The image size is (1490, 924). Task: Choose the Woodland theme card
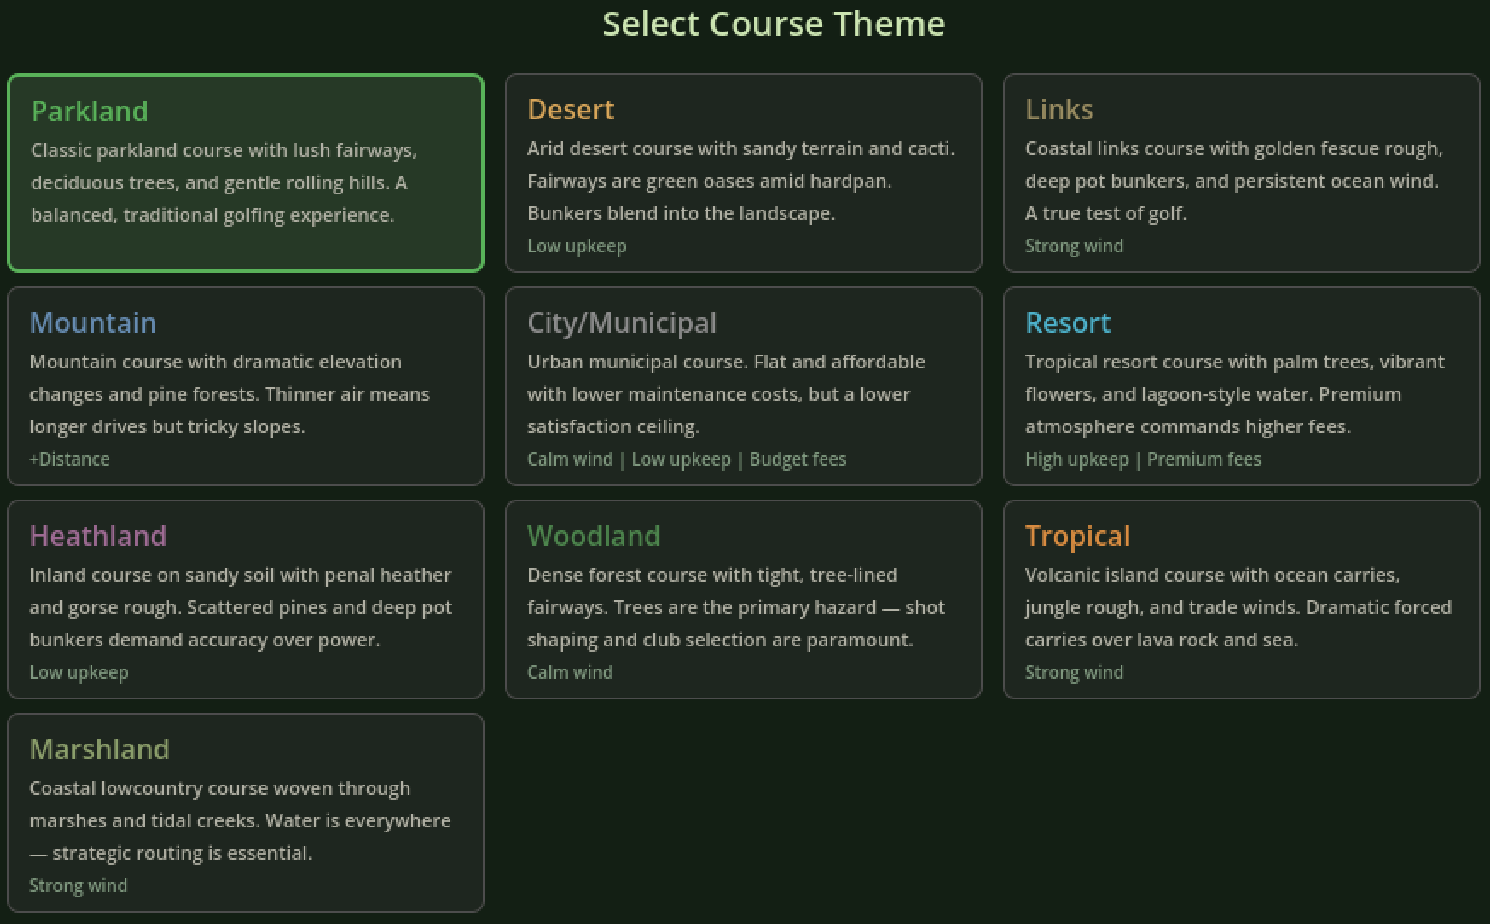tap(743, 599)
